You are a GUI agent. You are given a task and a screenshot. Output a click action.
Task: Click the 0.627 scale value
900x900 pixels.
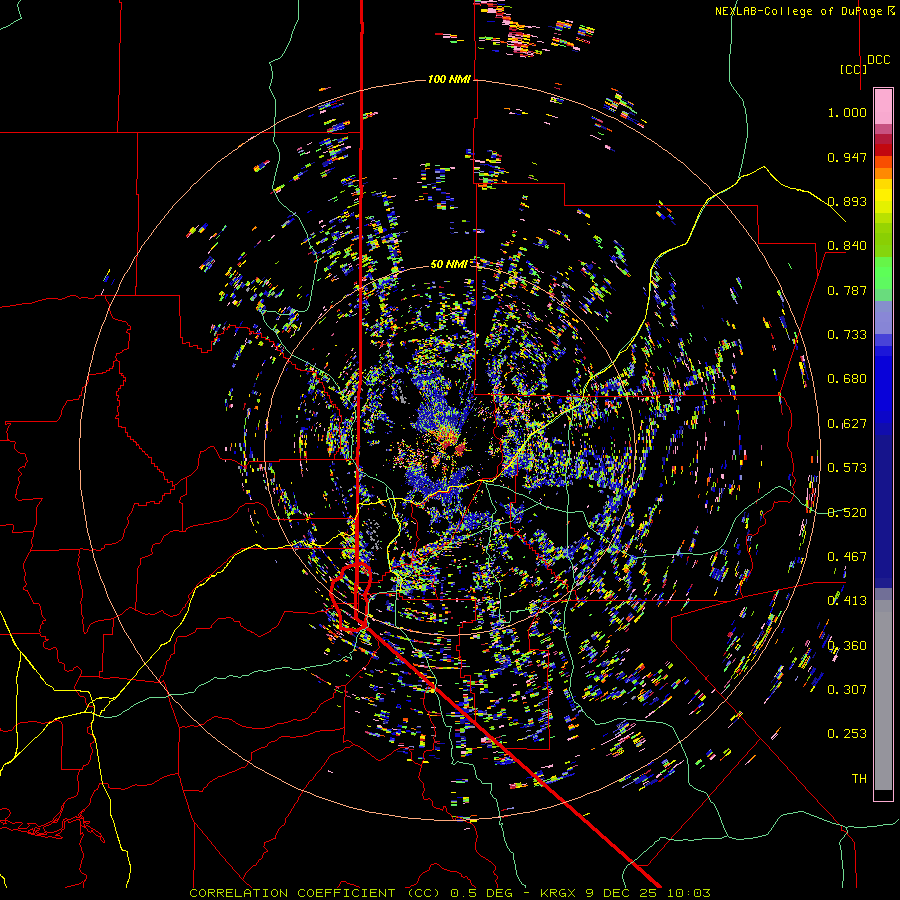[847, 424]
